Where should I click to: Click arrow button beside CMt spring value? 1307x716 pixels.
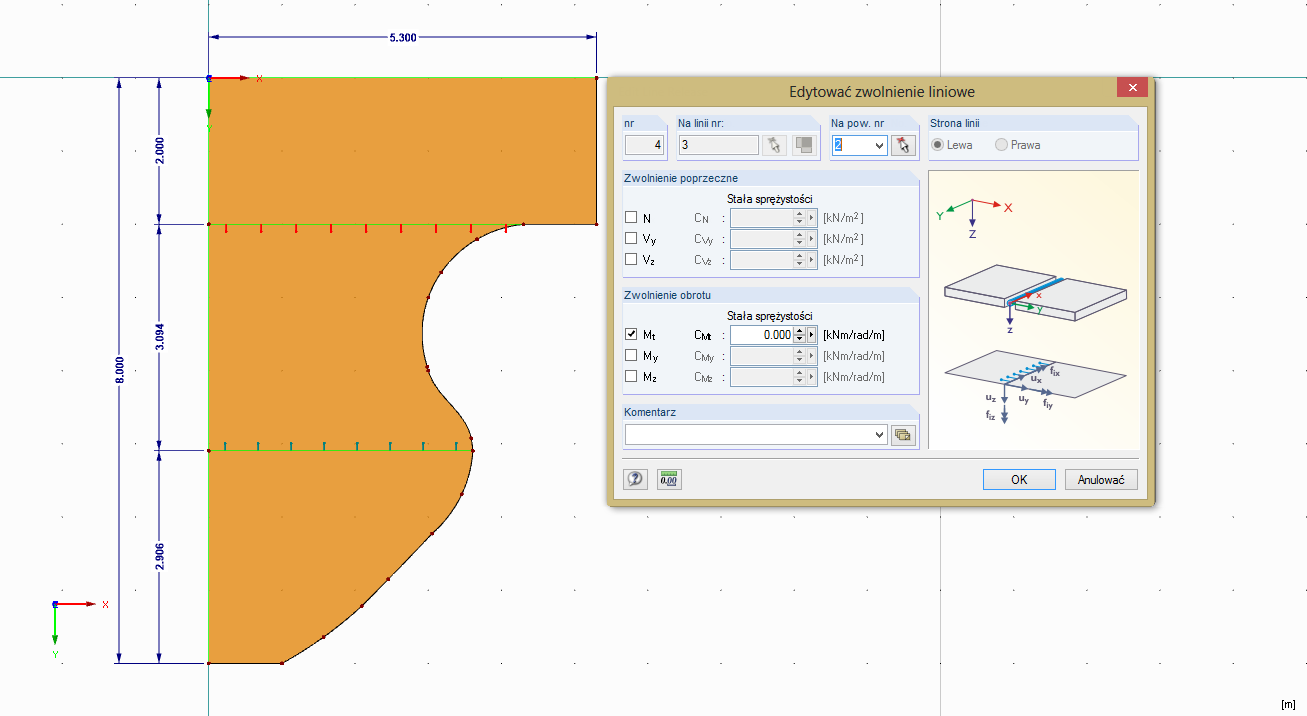click(812, 335)
